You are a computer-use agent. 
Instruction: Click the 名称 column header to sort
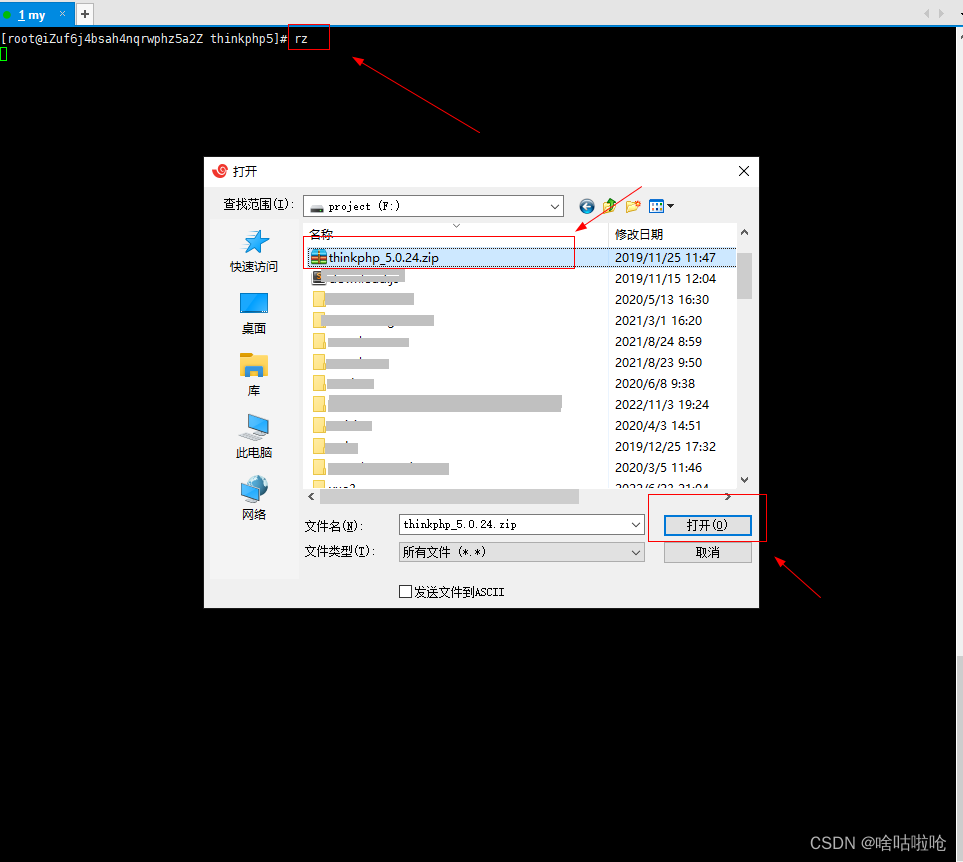[320, 232]
